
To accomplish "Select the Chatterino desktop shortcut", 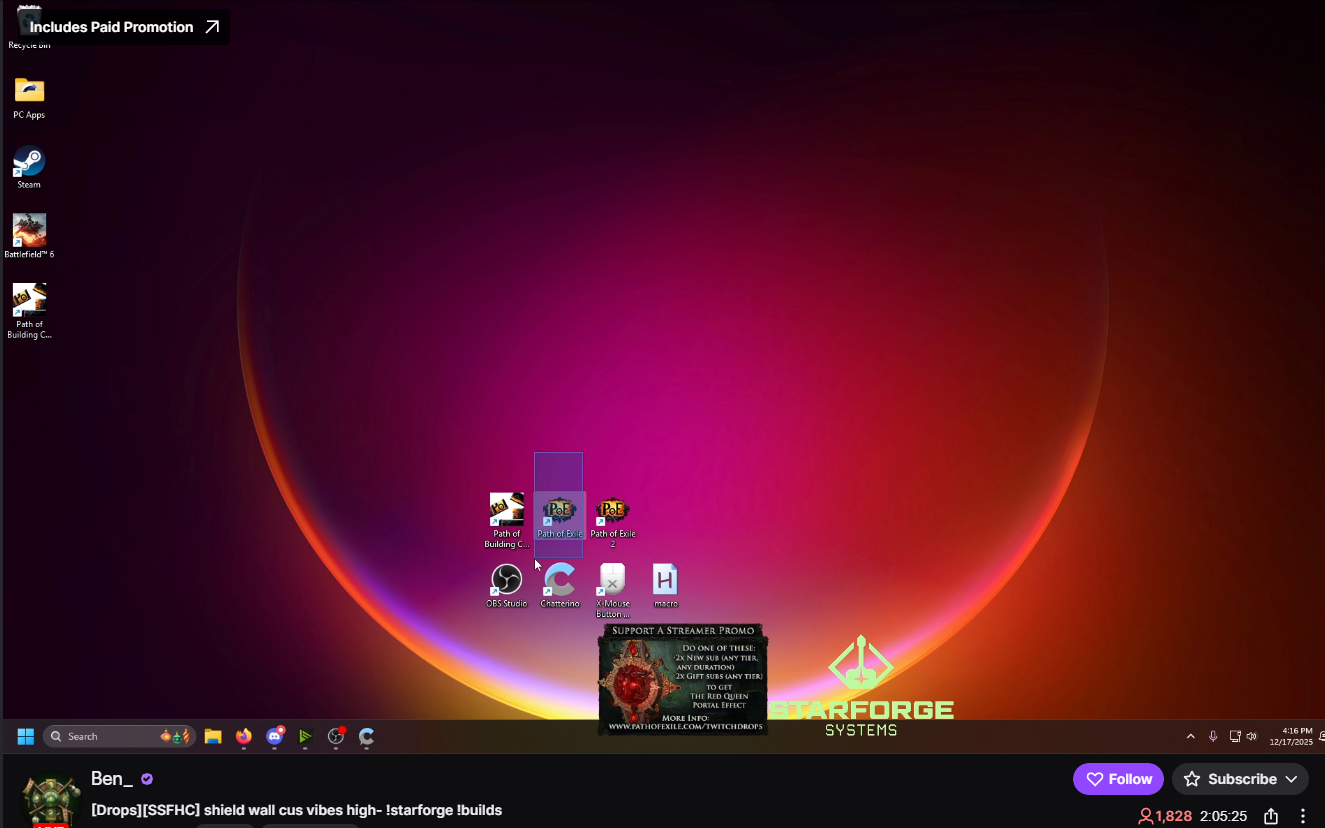I will pos(559,586).
